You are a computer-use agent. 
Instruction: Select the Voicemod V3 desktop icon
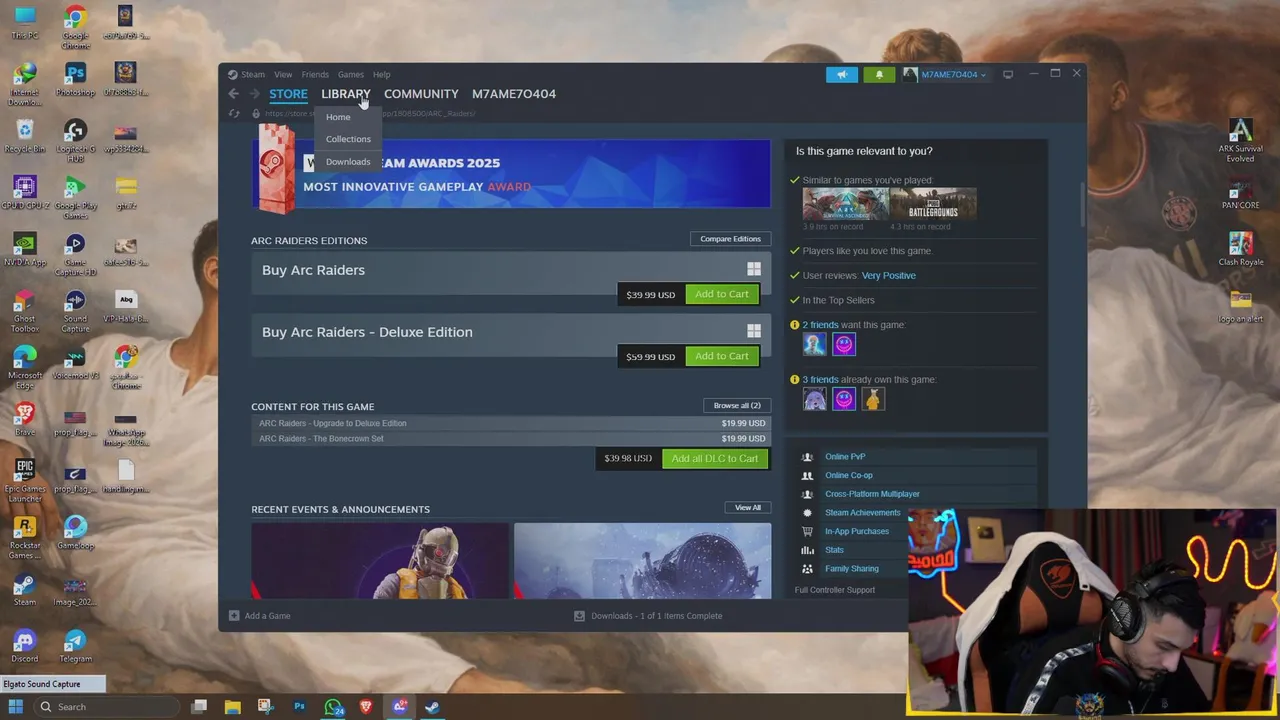tap(75, 364)
